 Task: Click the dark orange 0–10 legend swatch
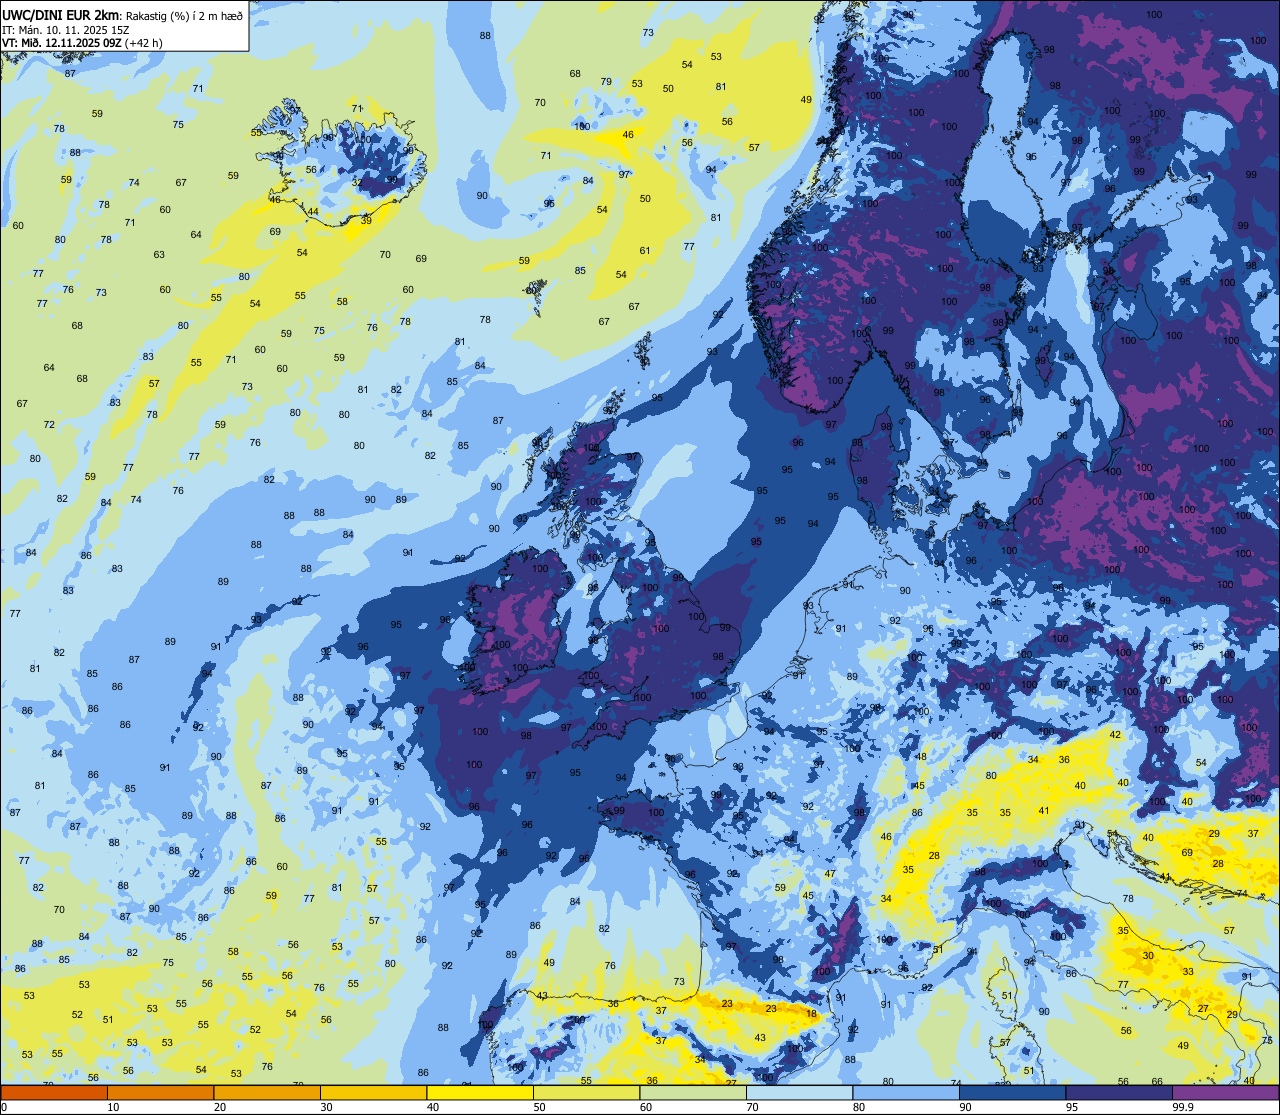pos(54,1092)
